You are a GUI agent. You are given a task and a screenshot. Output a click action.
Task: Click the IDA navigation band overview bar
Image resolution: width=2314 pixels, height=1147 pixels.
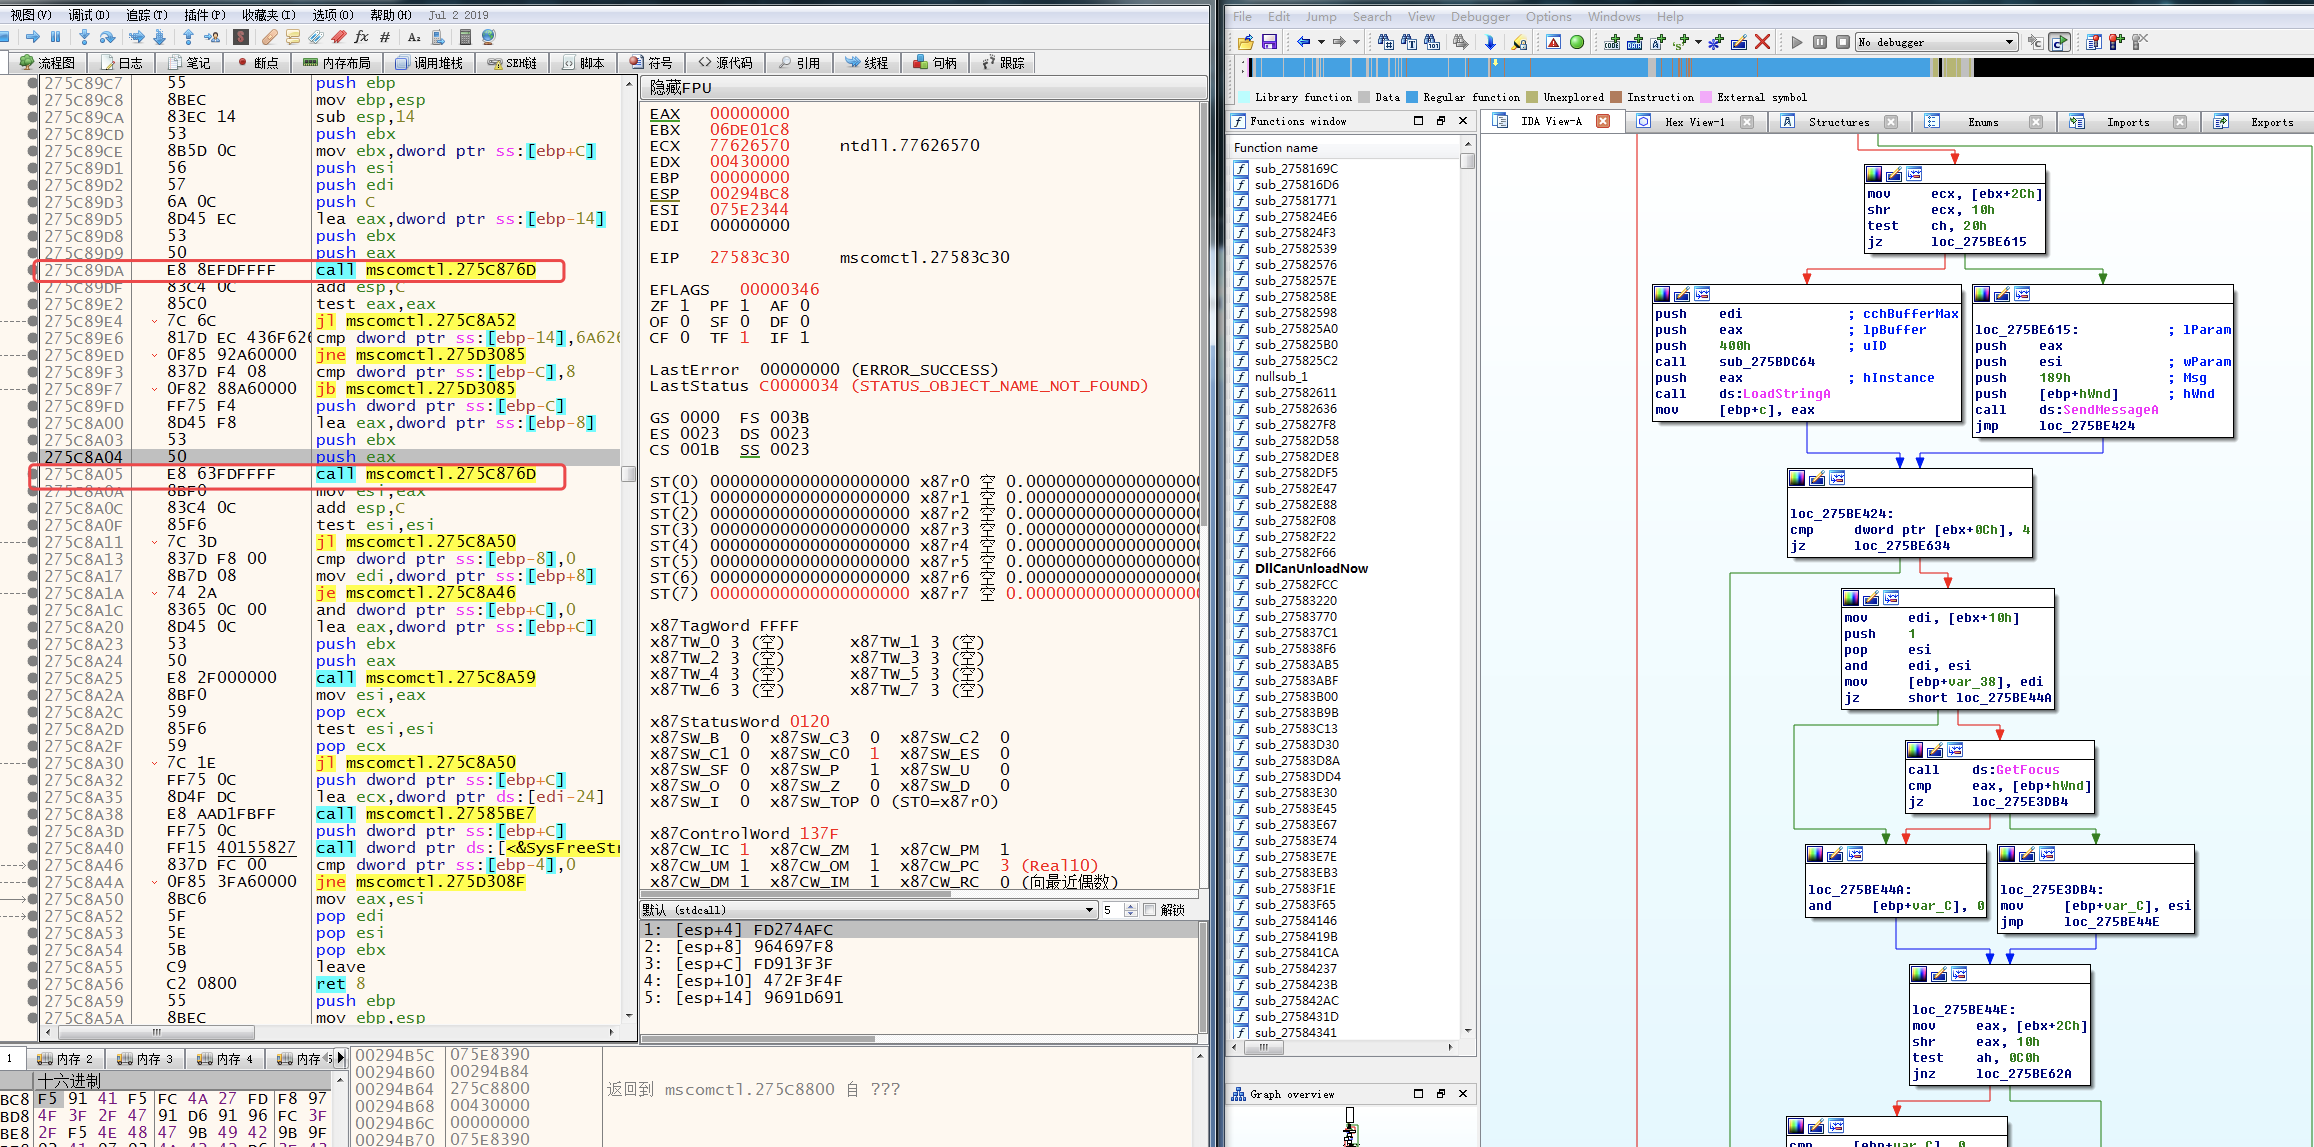(1600, 68)
